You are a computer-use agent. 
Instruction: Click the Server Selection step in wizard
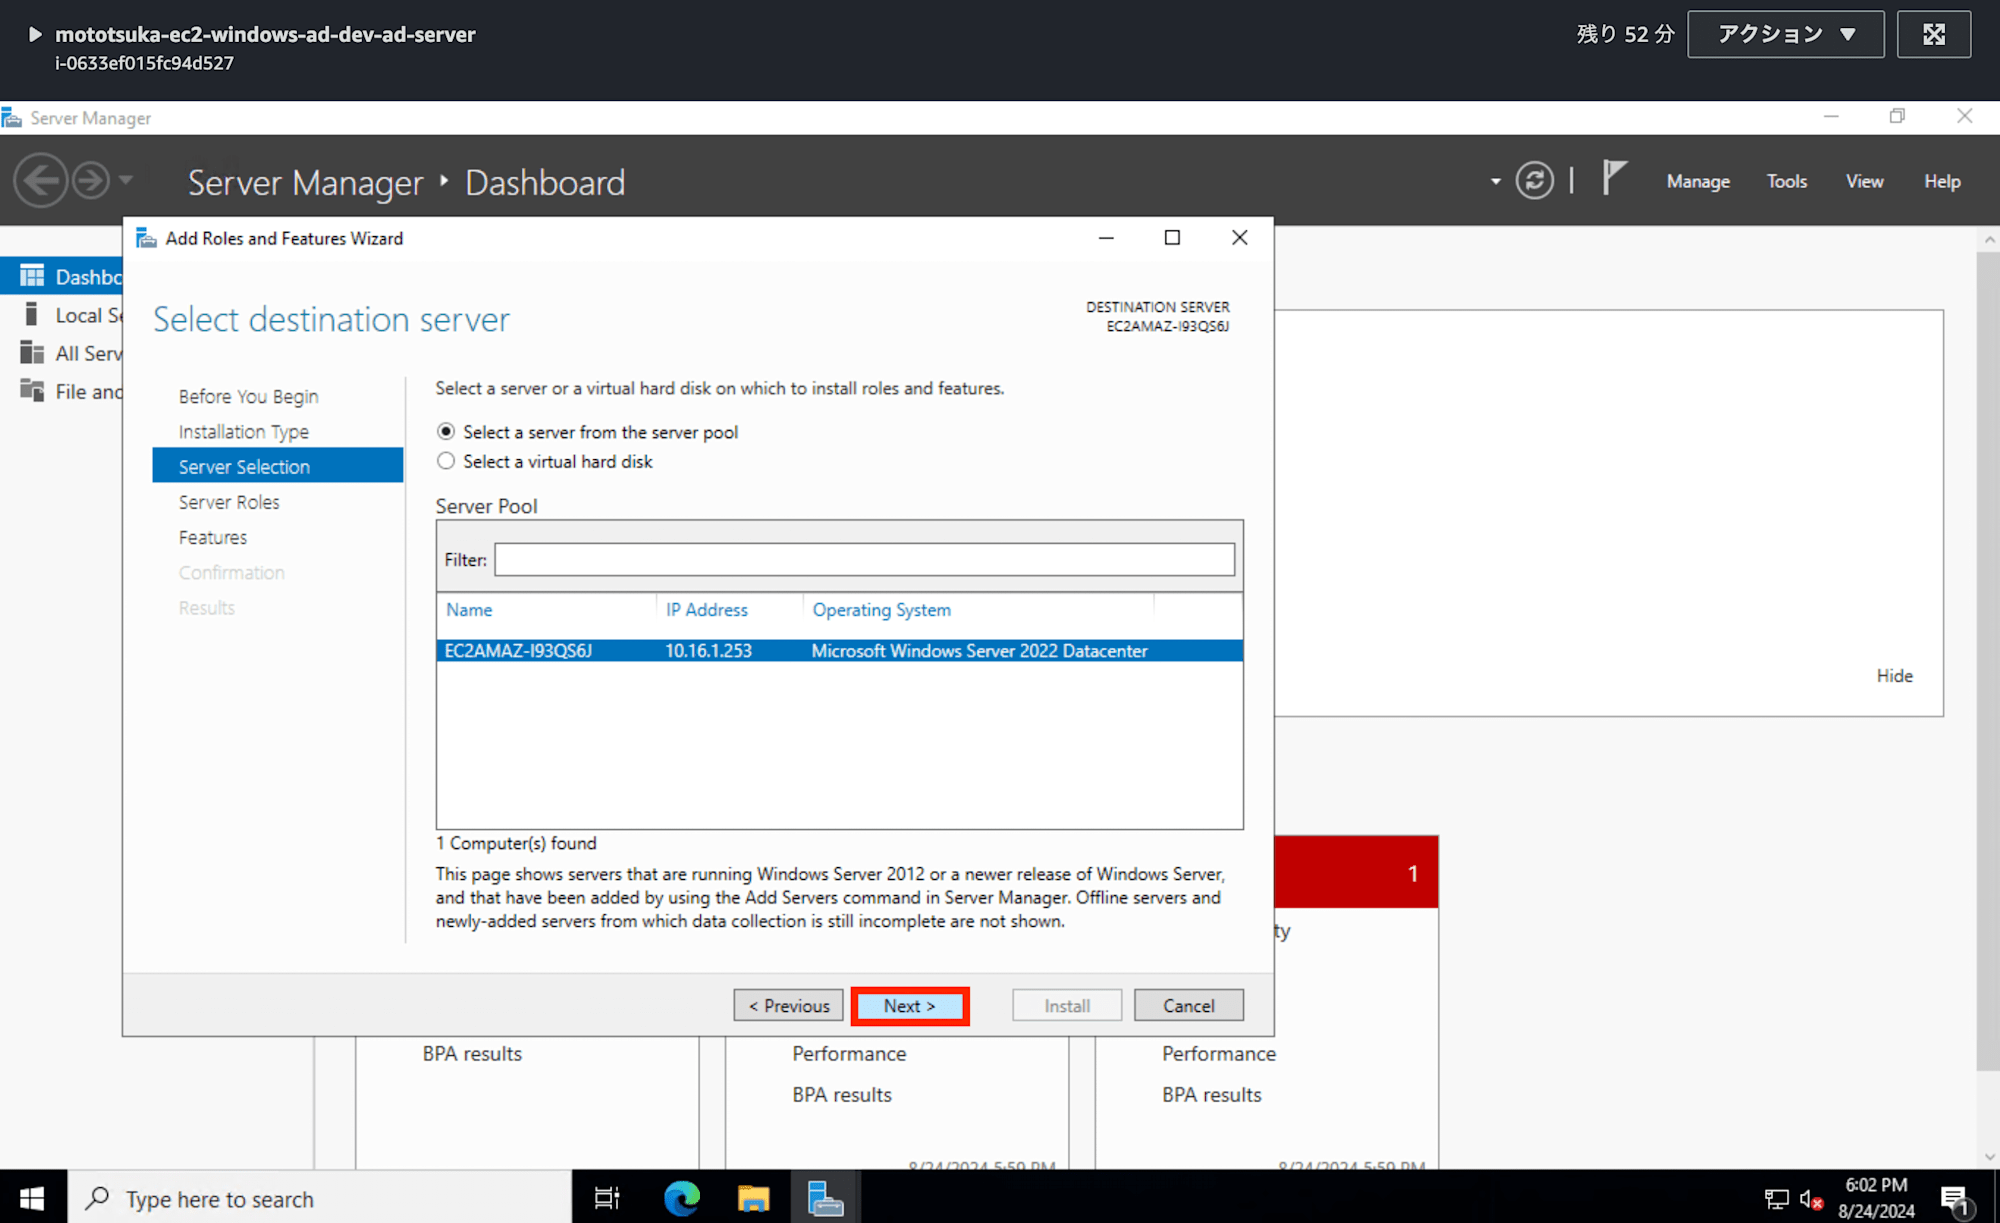tap(244, 466)
